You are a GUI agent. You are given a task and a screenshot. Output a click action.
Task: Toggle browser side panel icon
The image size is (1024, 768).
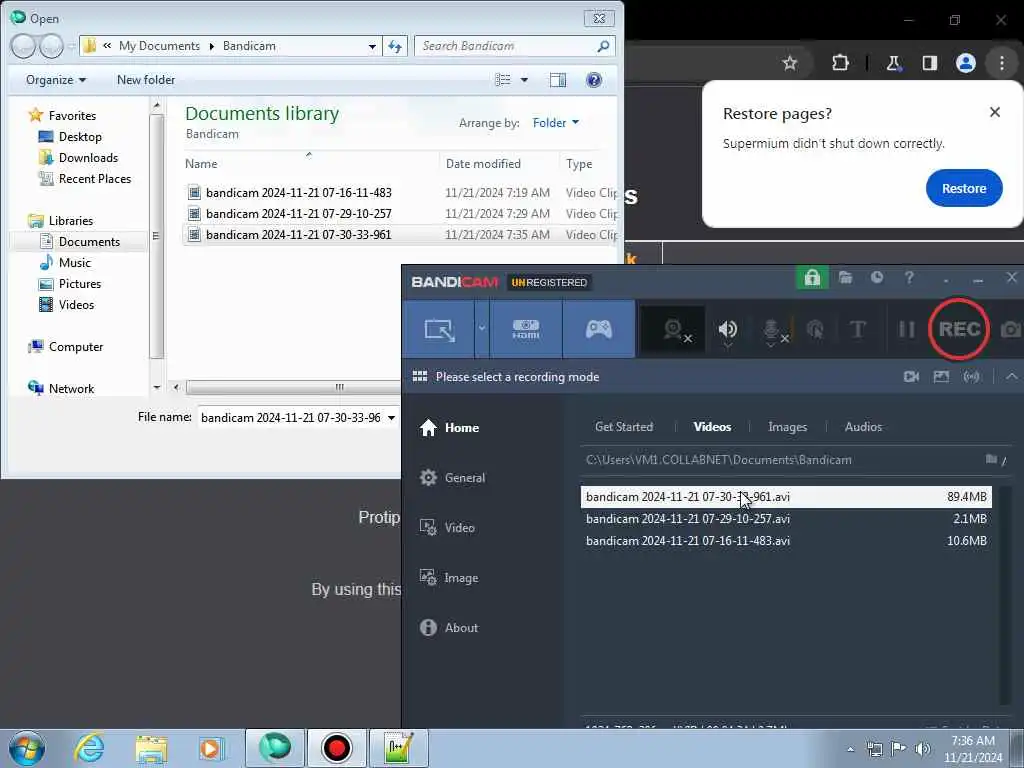(x=929, y=63)
